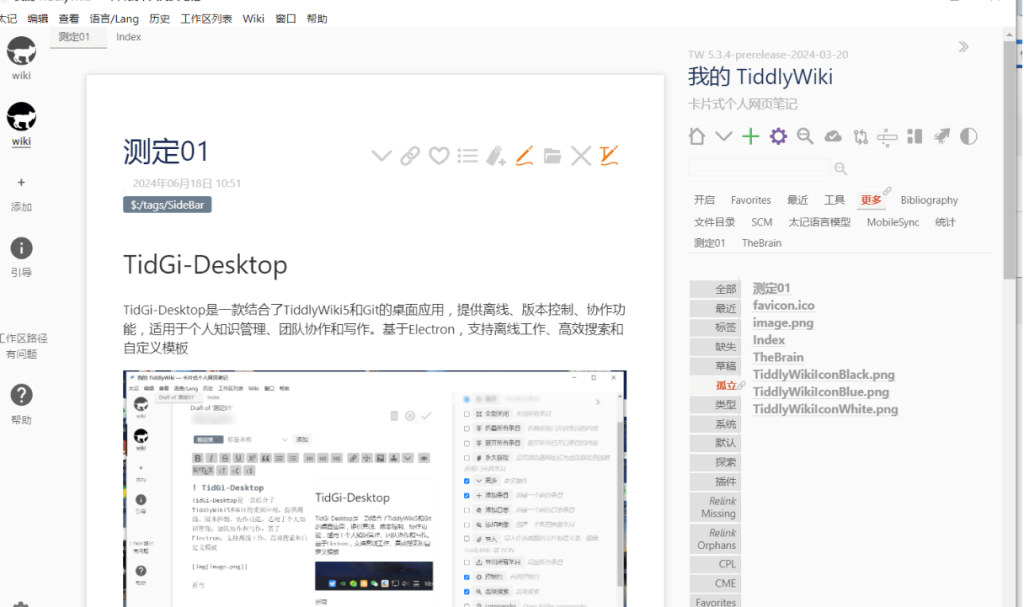Switch layout with the panels icon
This screenshot has width=1024, height=607.
(x=914, y=136)
